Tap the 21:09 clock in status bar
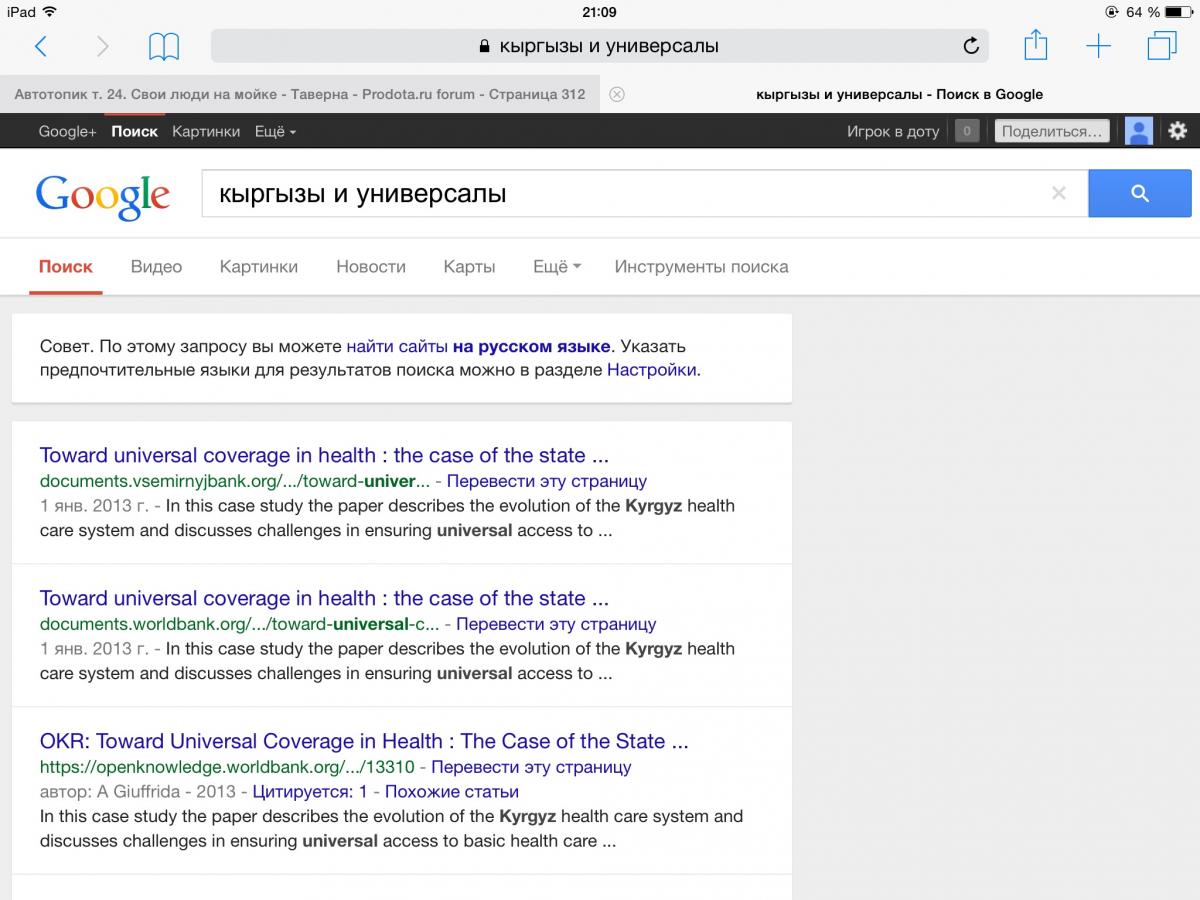The image size is (1200, 900). 599,12
